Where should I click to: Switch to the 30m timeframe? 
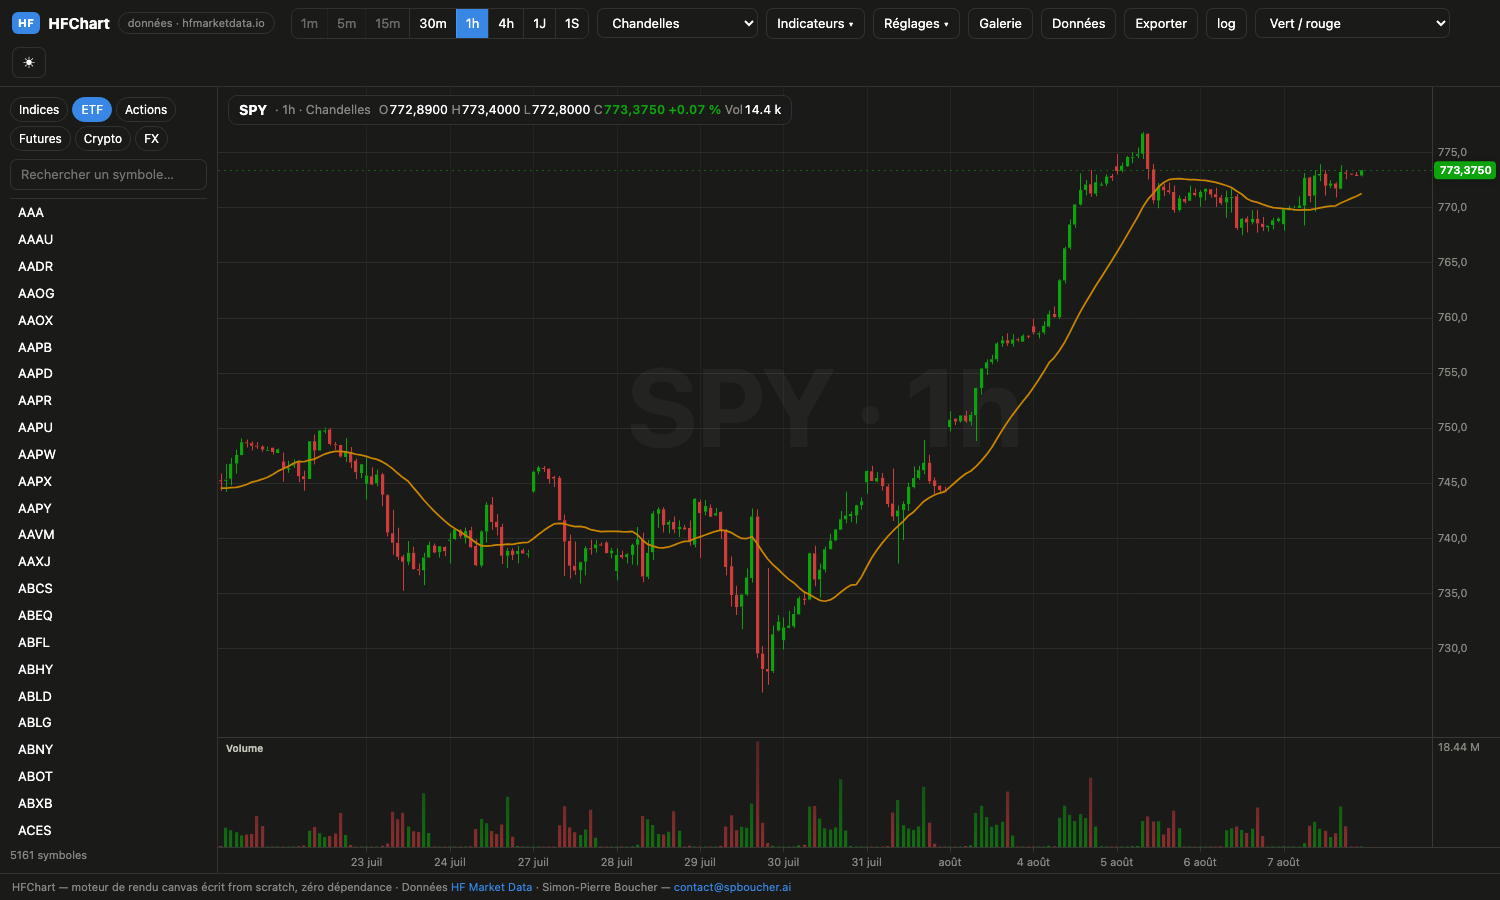click(x=433, y=23)
